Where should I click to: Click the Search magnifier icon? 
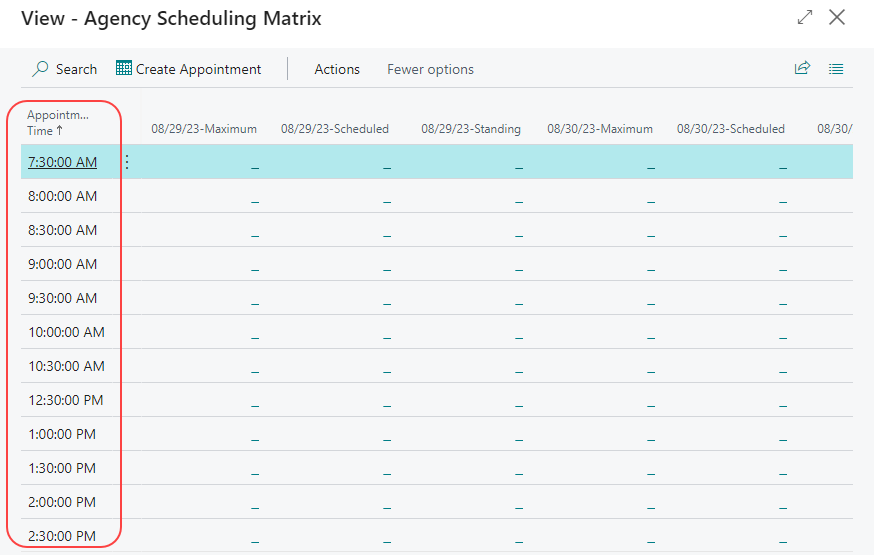click(40, 69)
